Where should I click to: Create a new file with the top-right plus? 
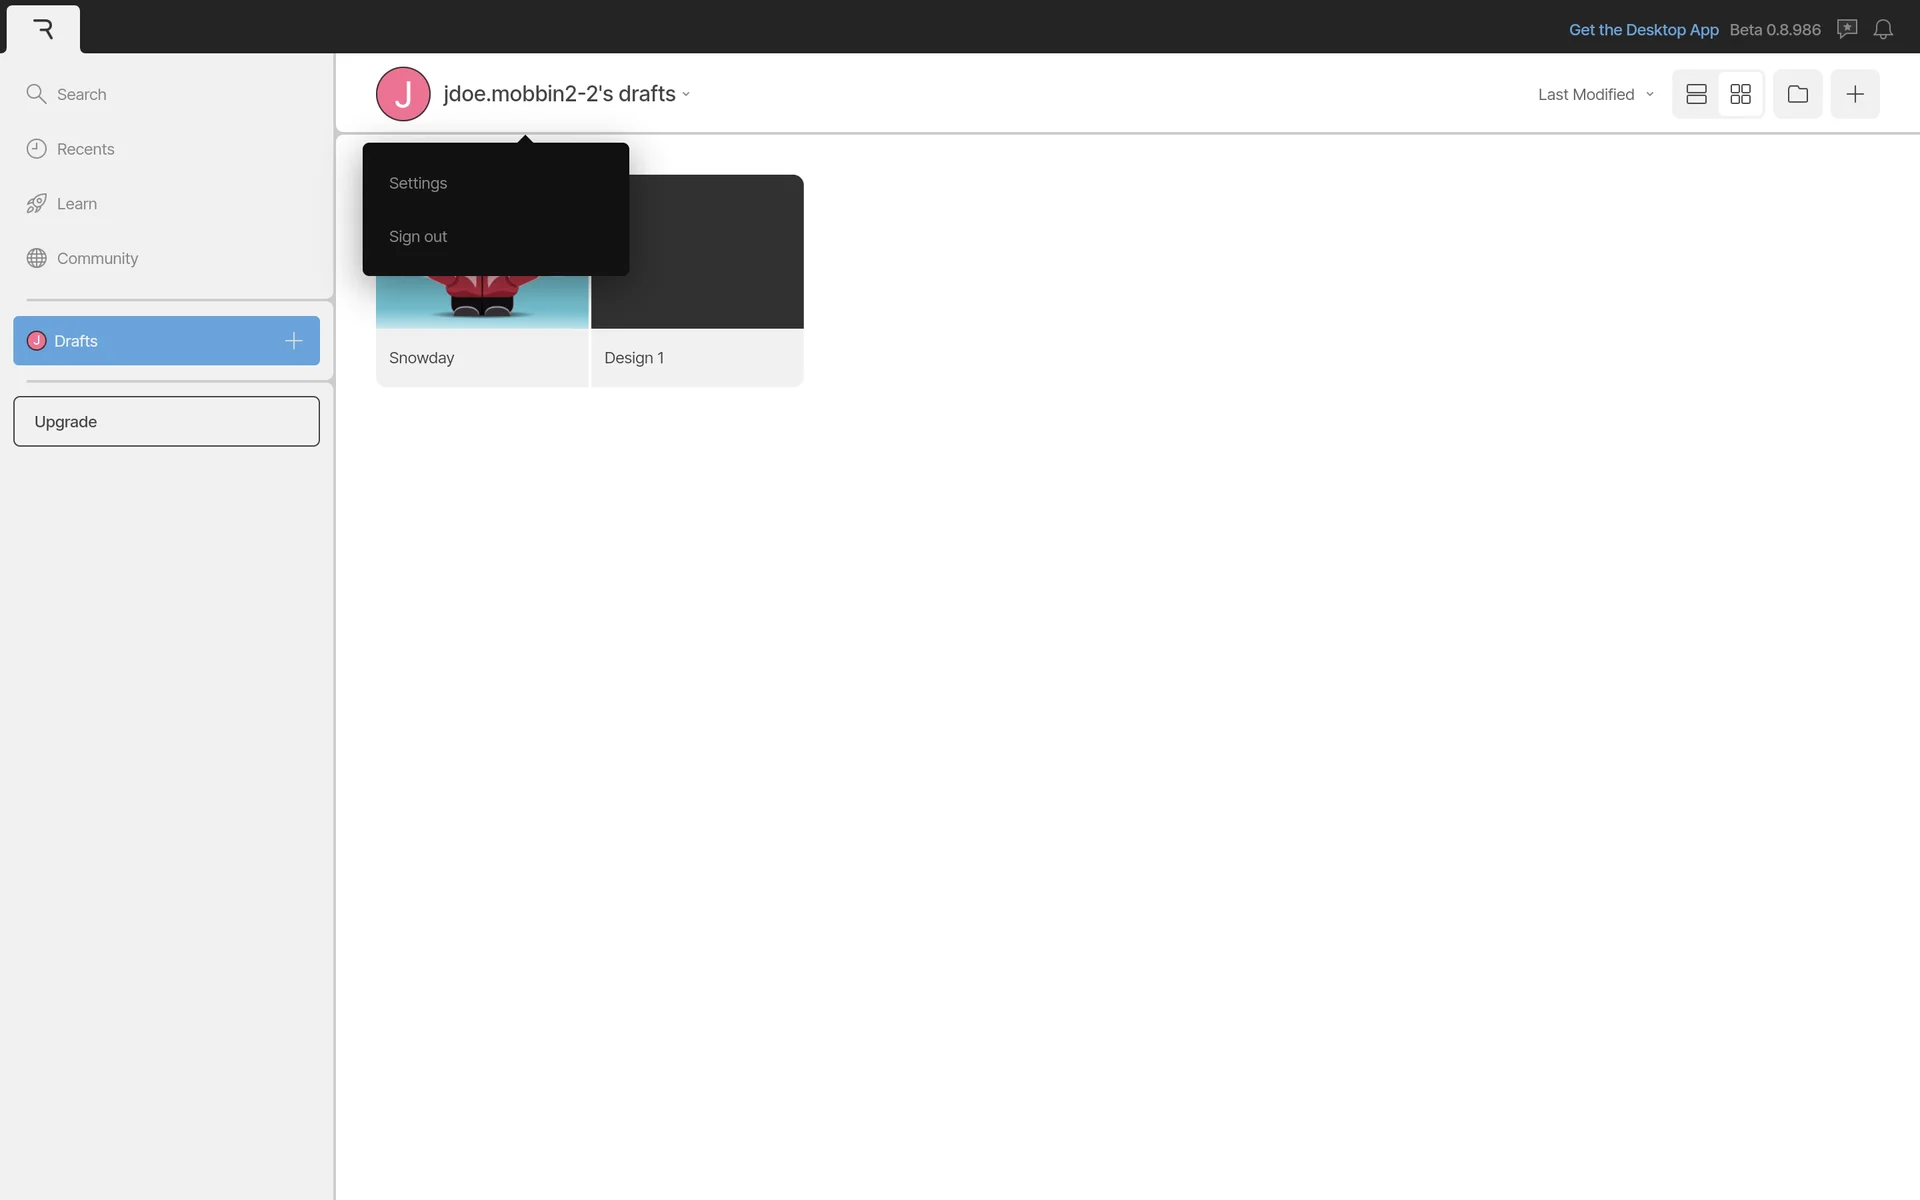tap(1854, 94)
